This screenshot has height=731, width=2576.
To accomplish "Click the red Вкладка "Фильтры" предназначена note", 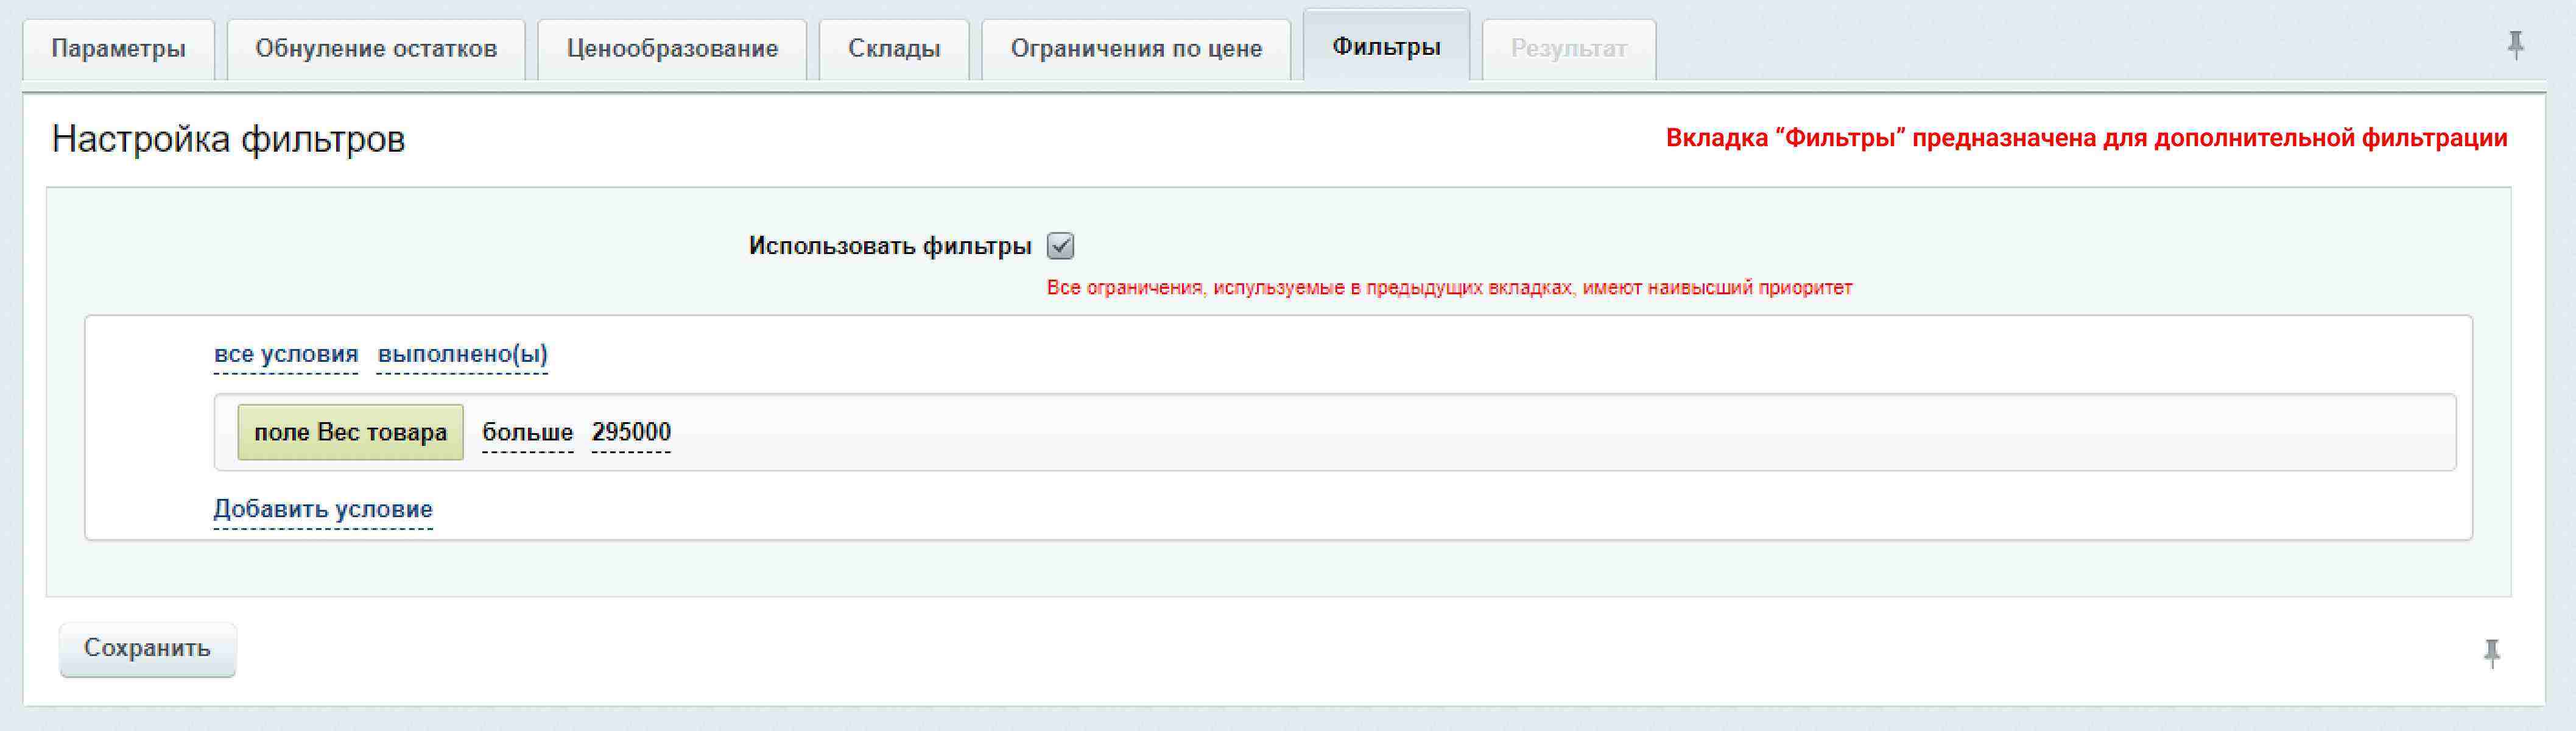I will (2086, 138).
